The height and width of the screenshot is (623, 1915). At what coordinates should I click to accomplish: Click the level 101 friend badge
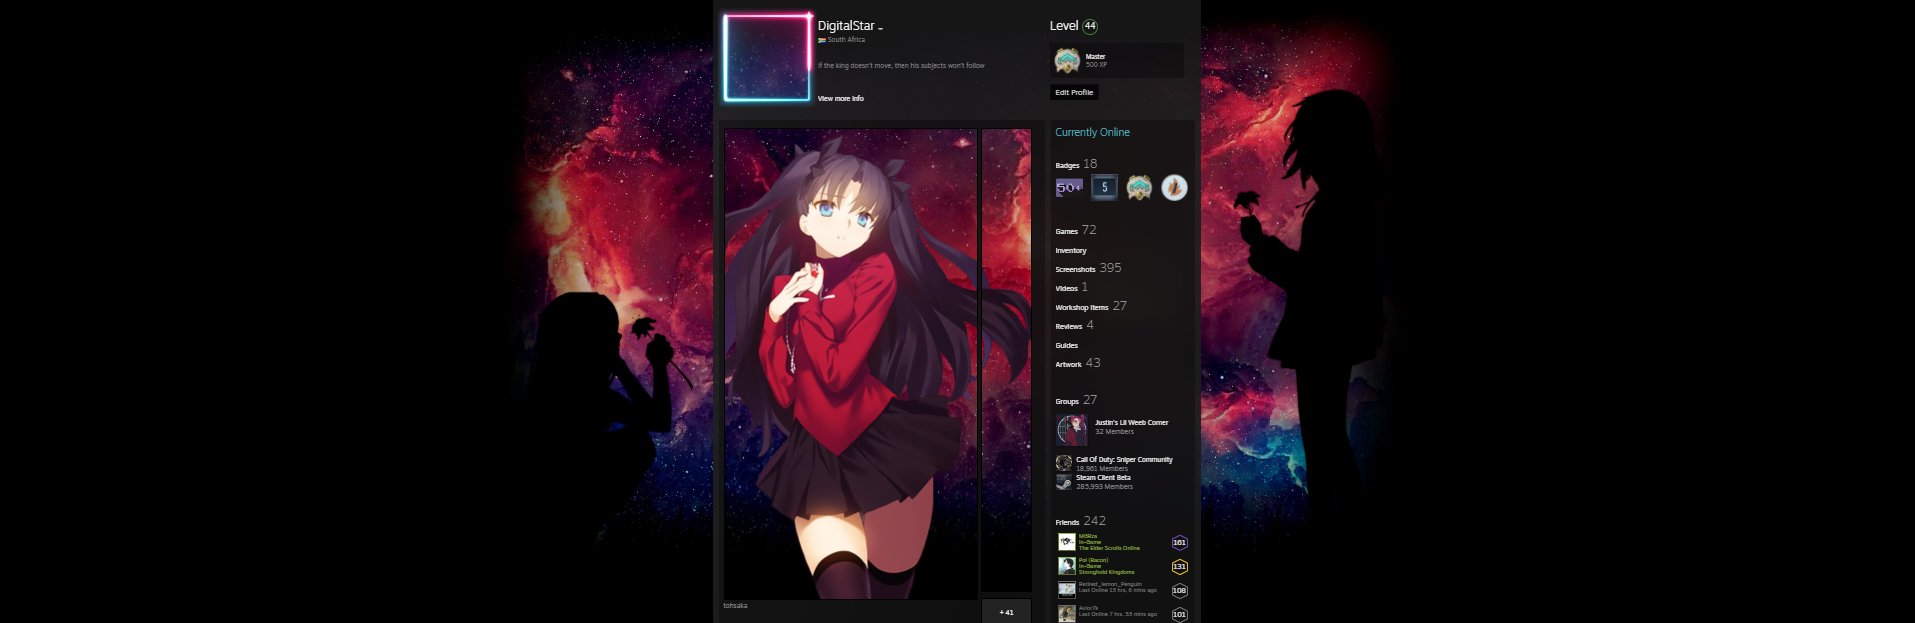click(1179, 614)
